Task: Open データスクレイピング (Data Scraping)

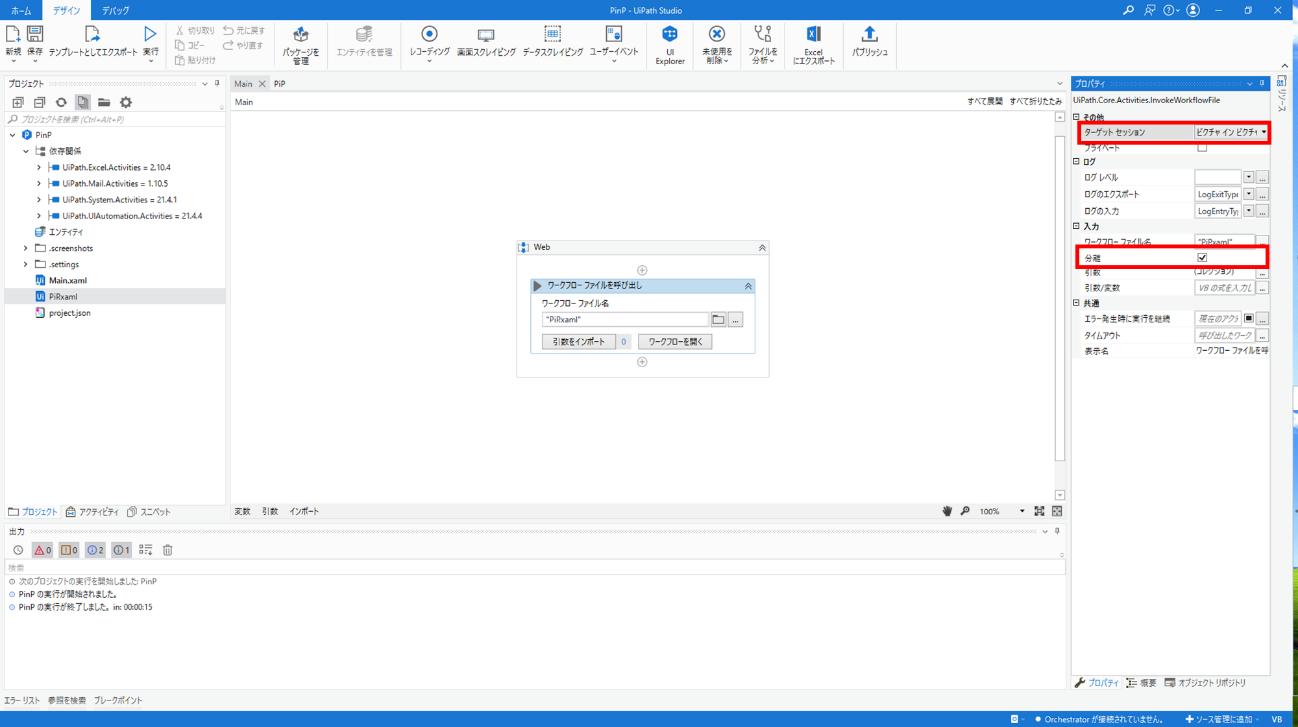Action: point(552,41)
